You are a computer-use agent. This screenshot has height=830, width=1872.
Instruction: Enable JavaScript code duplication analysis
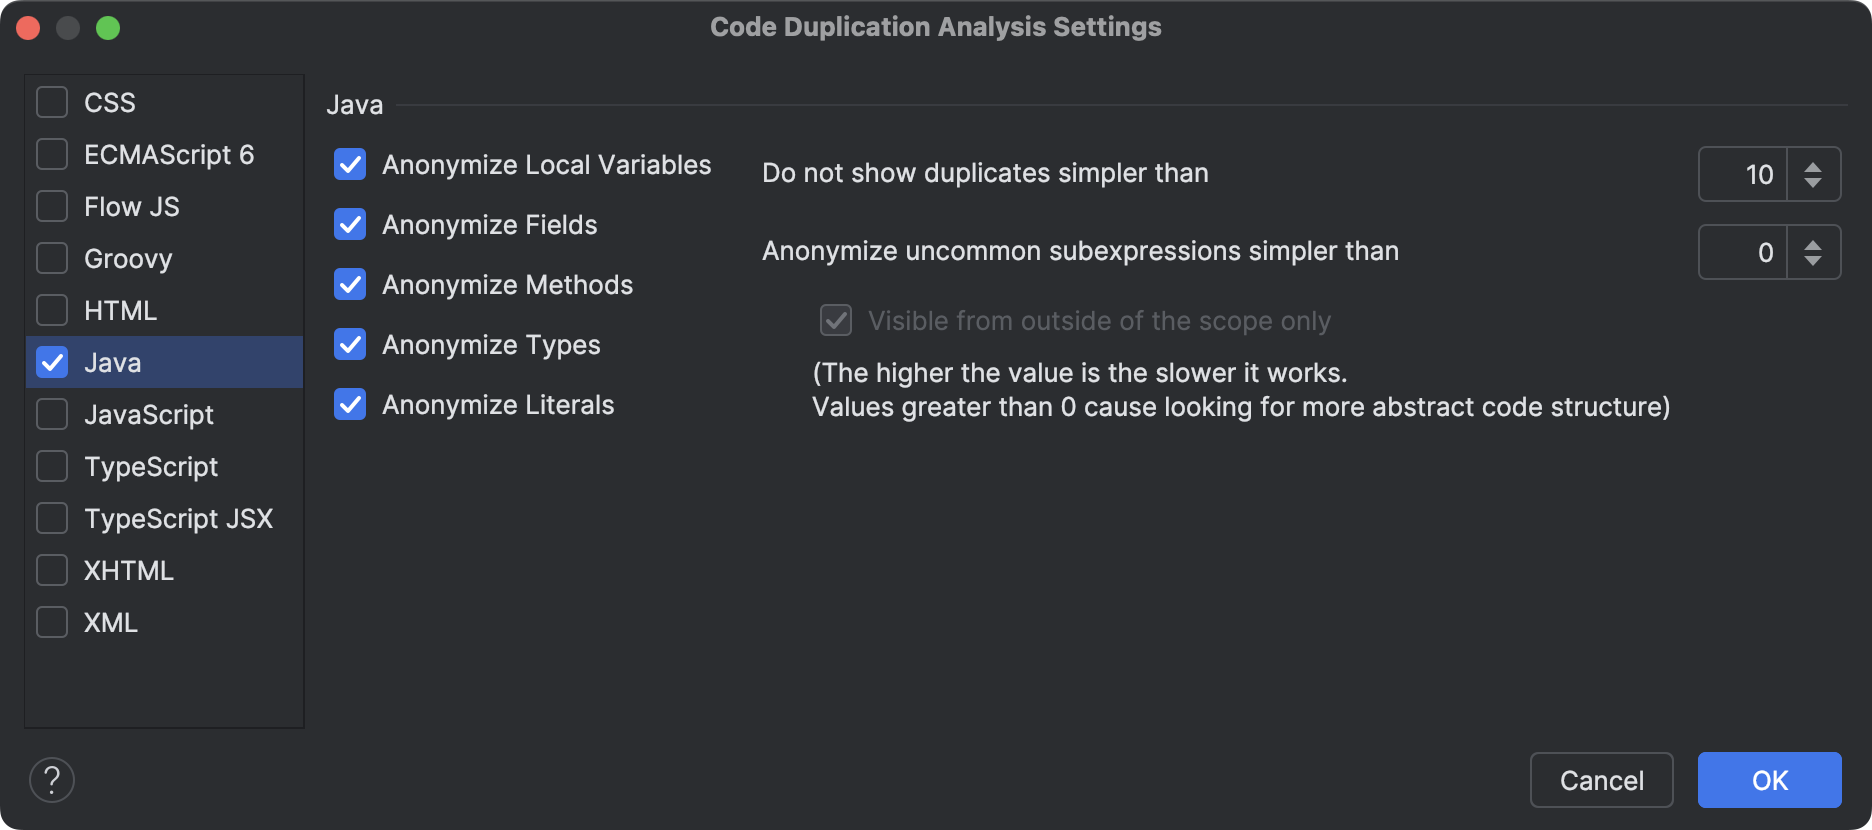coord(51,414)
